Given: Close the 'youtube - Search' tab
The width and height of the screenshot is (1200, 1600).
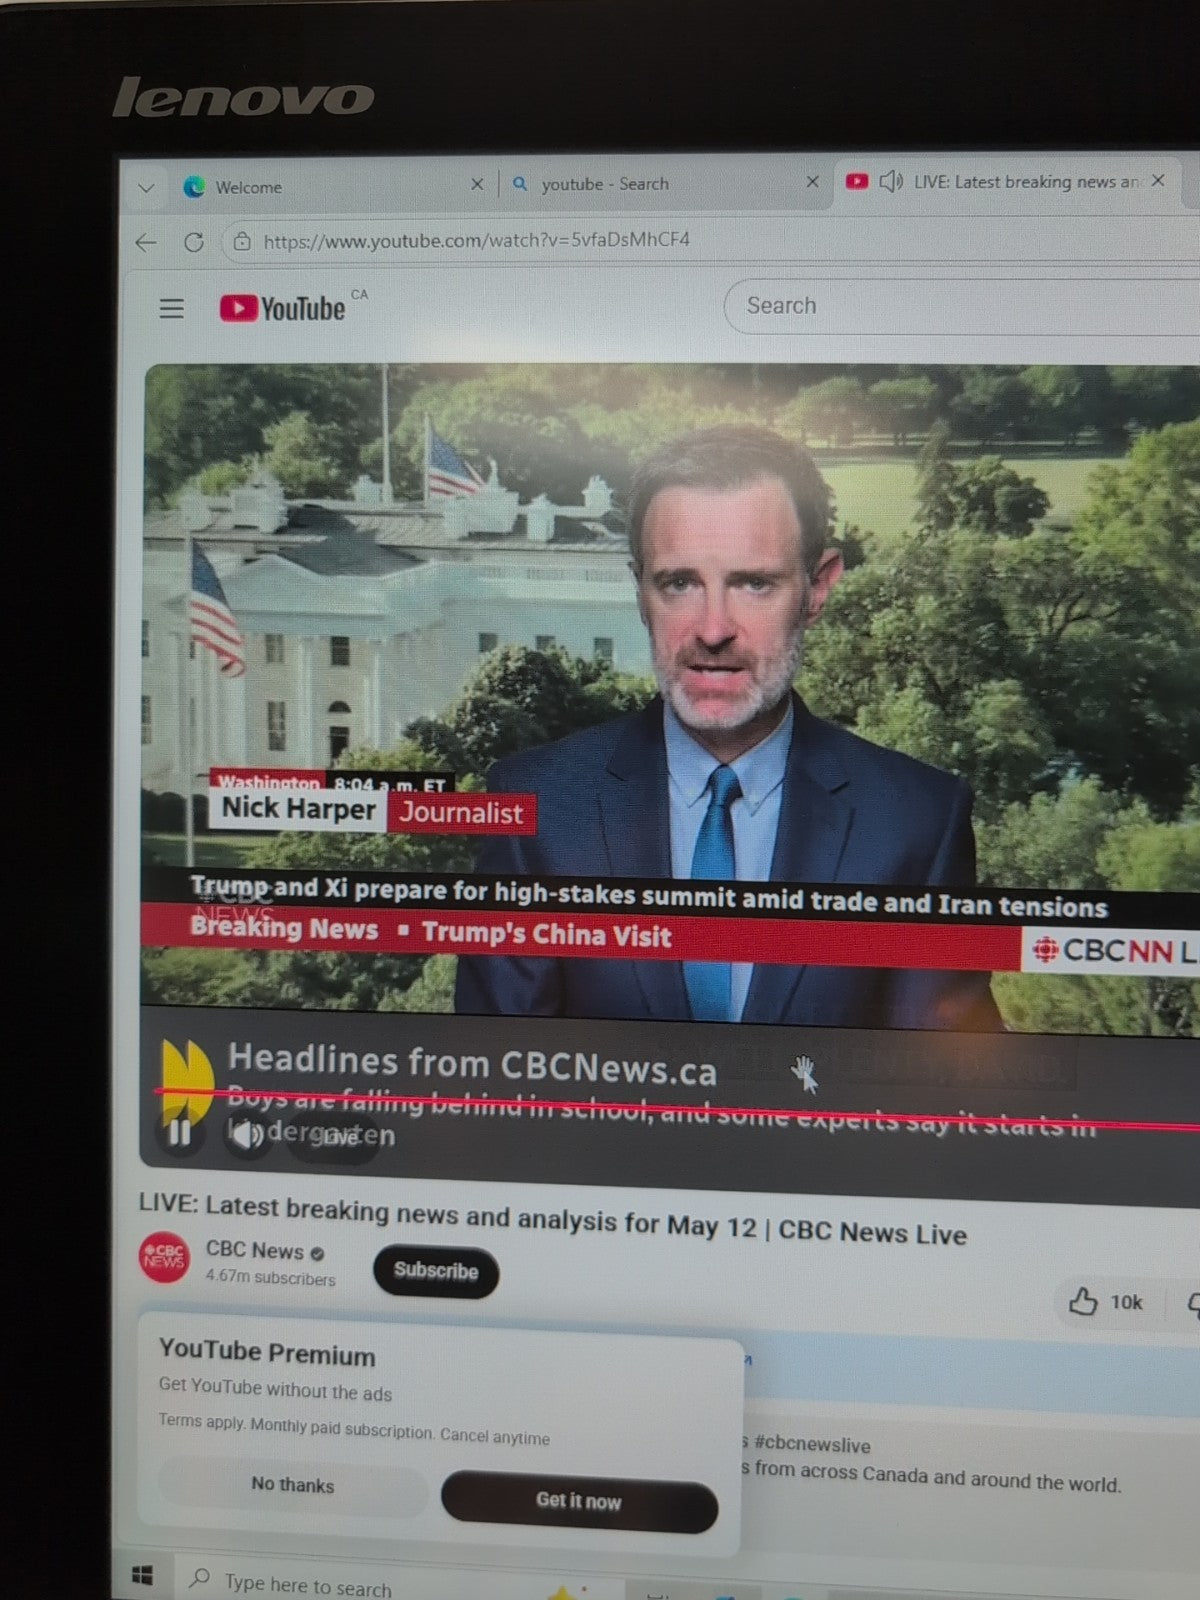Looking at the screenshot, I should (812, 182).
